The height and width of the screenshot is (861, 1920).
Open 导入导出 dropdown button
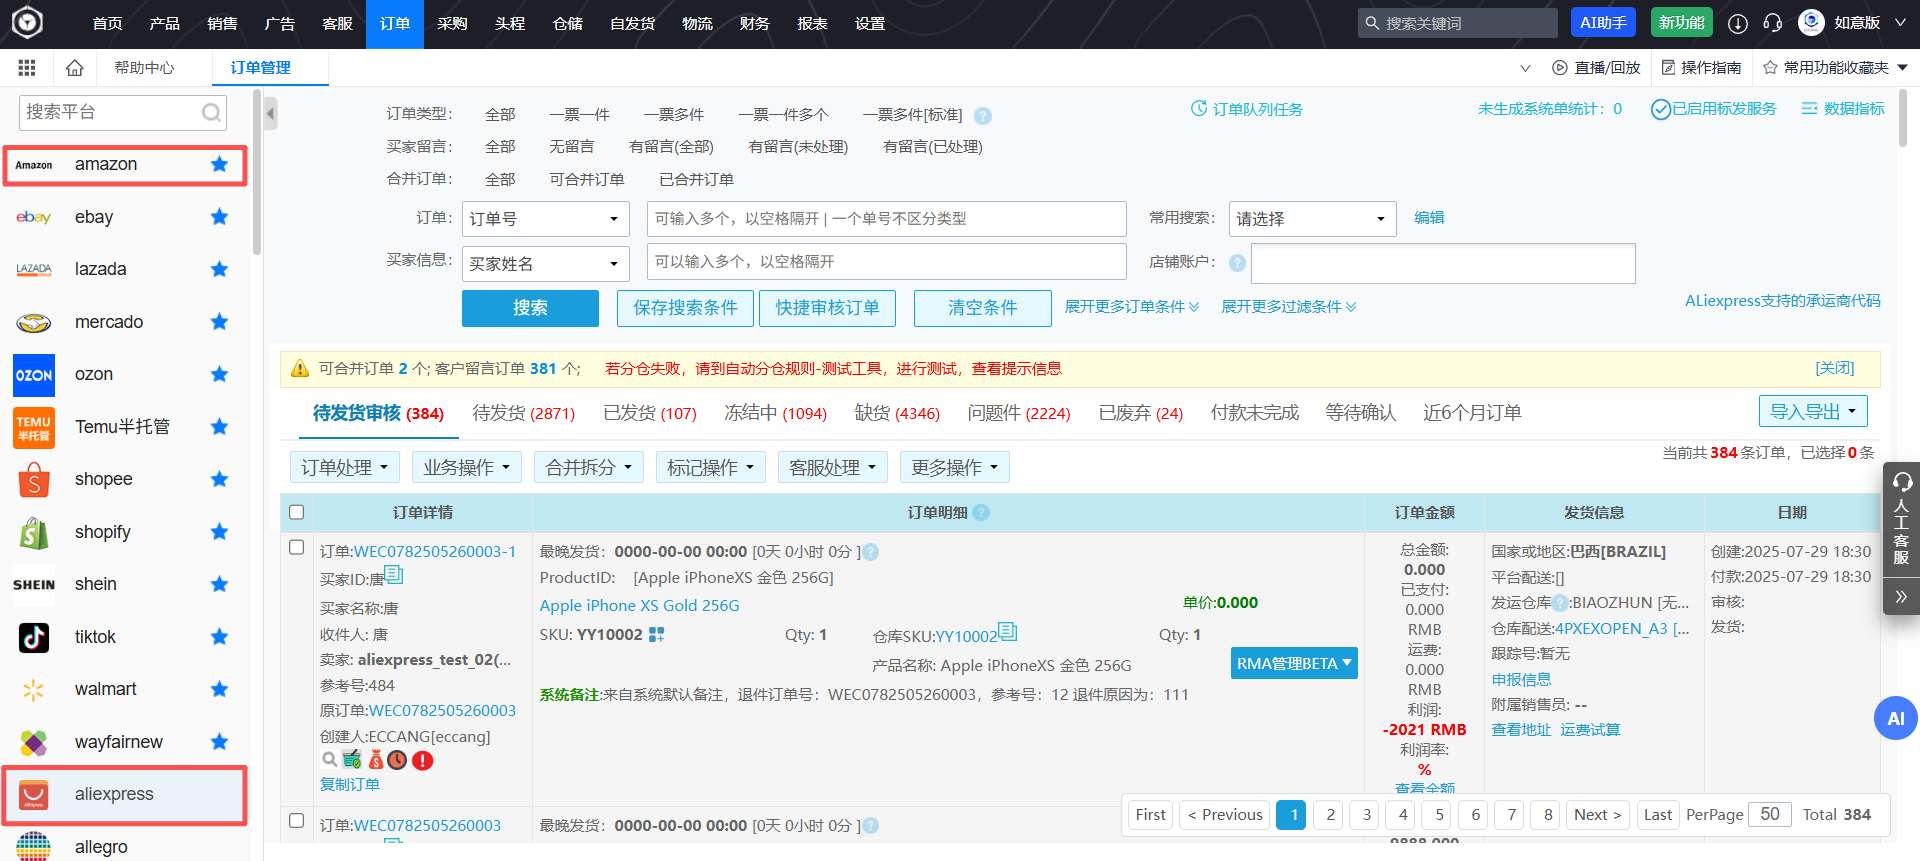[x=1813, y=411]
